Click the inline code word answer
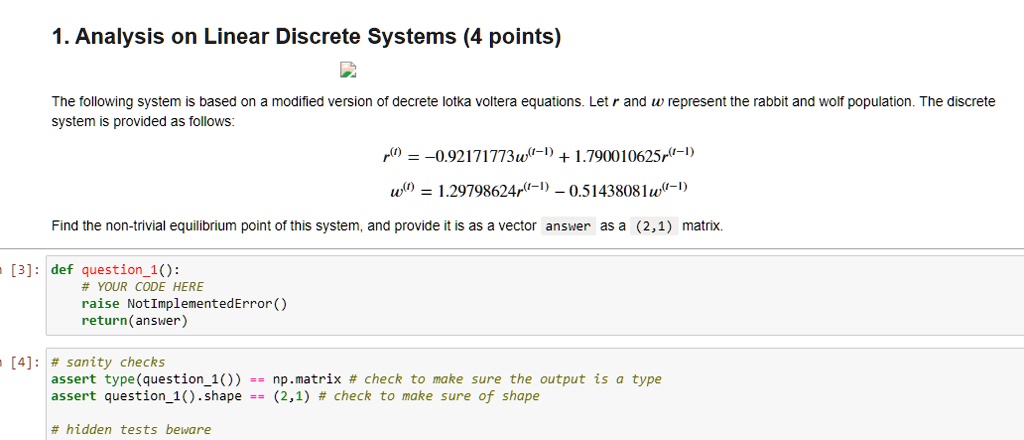 [x=568, y=227]
